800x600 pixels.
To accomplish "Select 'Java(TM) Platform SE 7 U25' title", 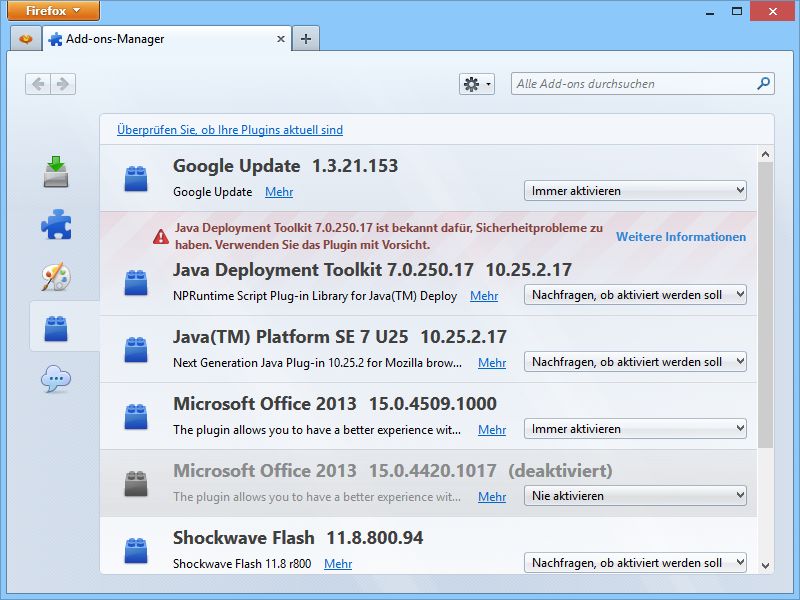I will 290,337.
